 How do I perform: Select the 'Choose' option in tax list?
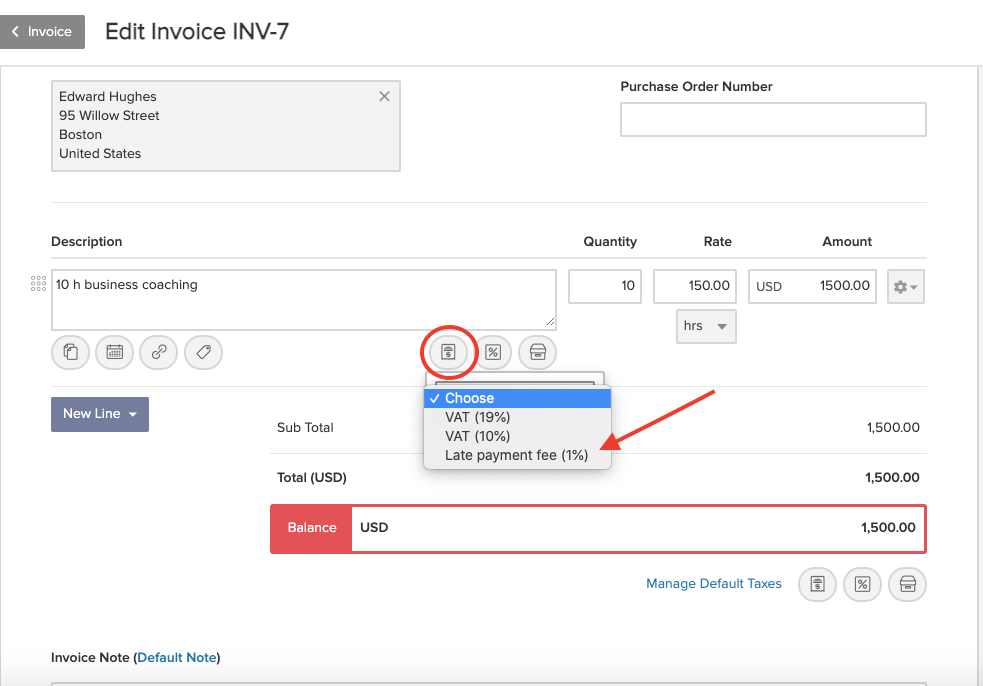click(517, 398)
